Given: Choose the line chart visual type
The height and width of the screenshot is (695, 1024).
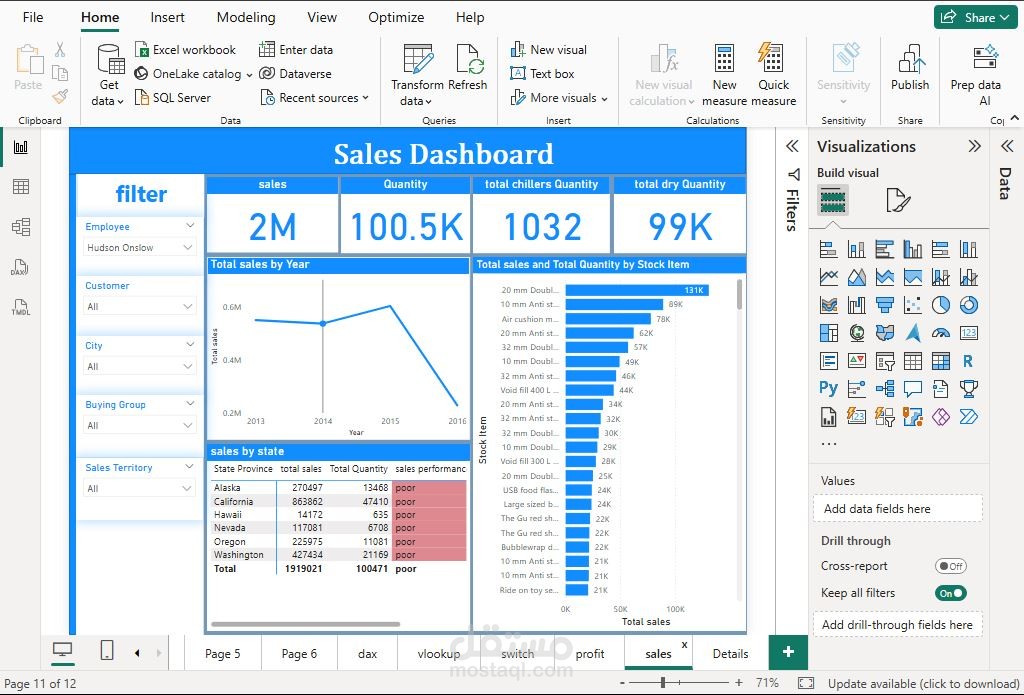Looking at the screenshot, I should tap(828, 277).
